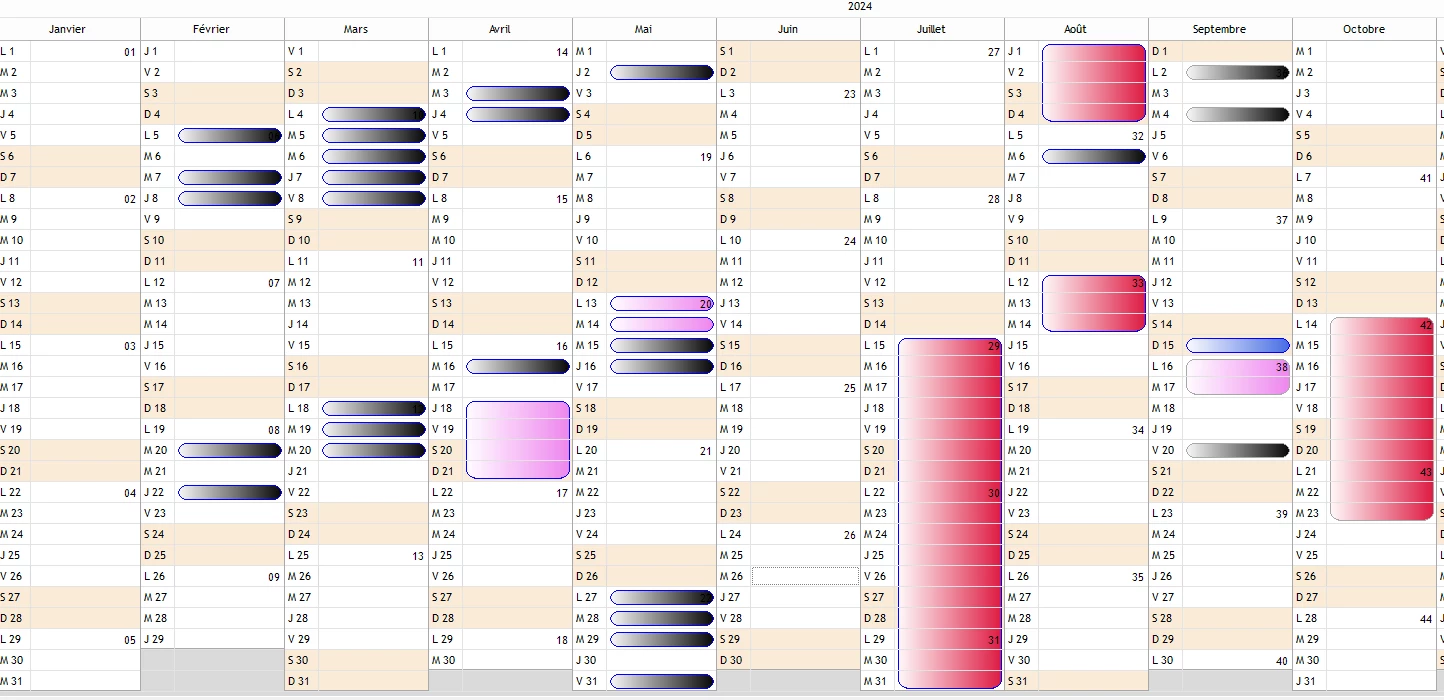The width and height of the screenshot is (1444, 700).
Task: Open the gray event on Mai M 15
Action: click(x=662, y=345)
